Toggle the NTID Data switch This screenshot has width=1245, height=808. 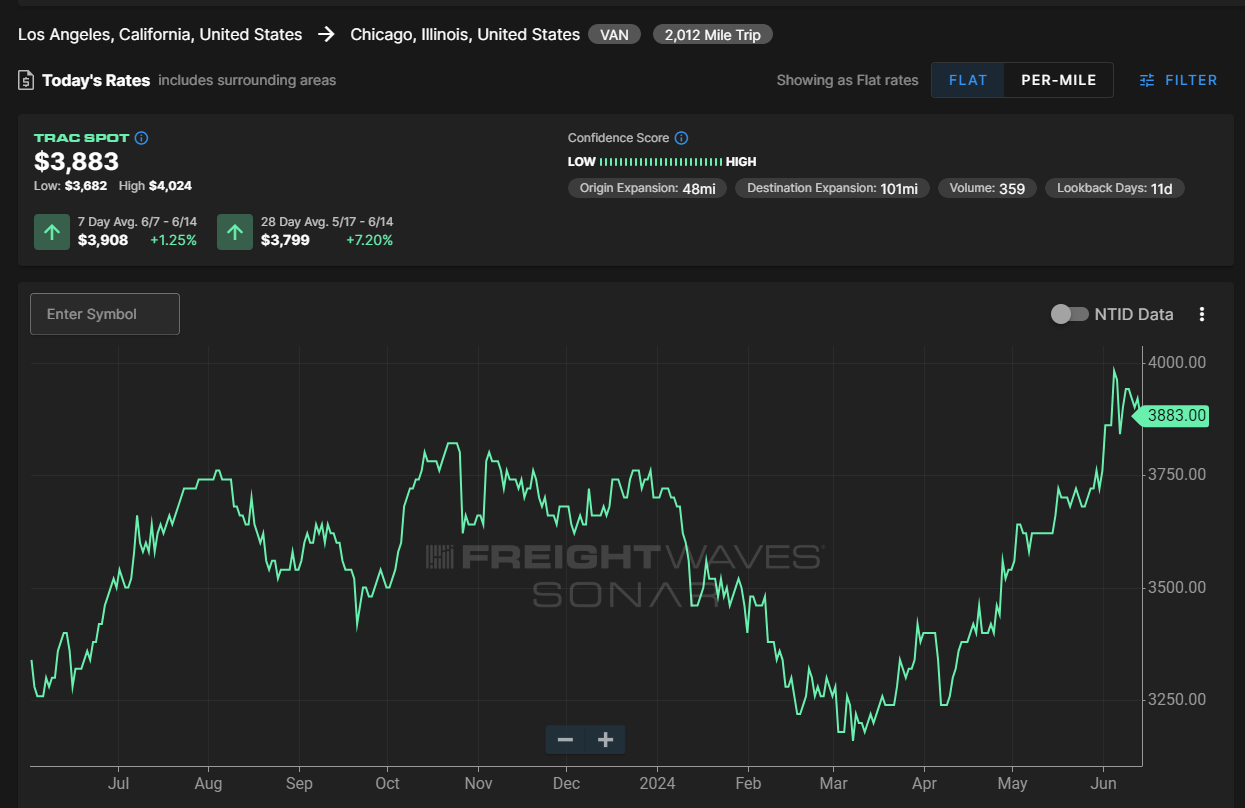click(1069, 314)
